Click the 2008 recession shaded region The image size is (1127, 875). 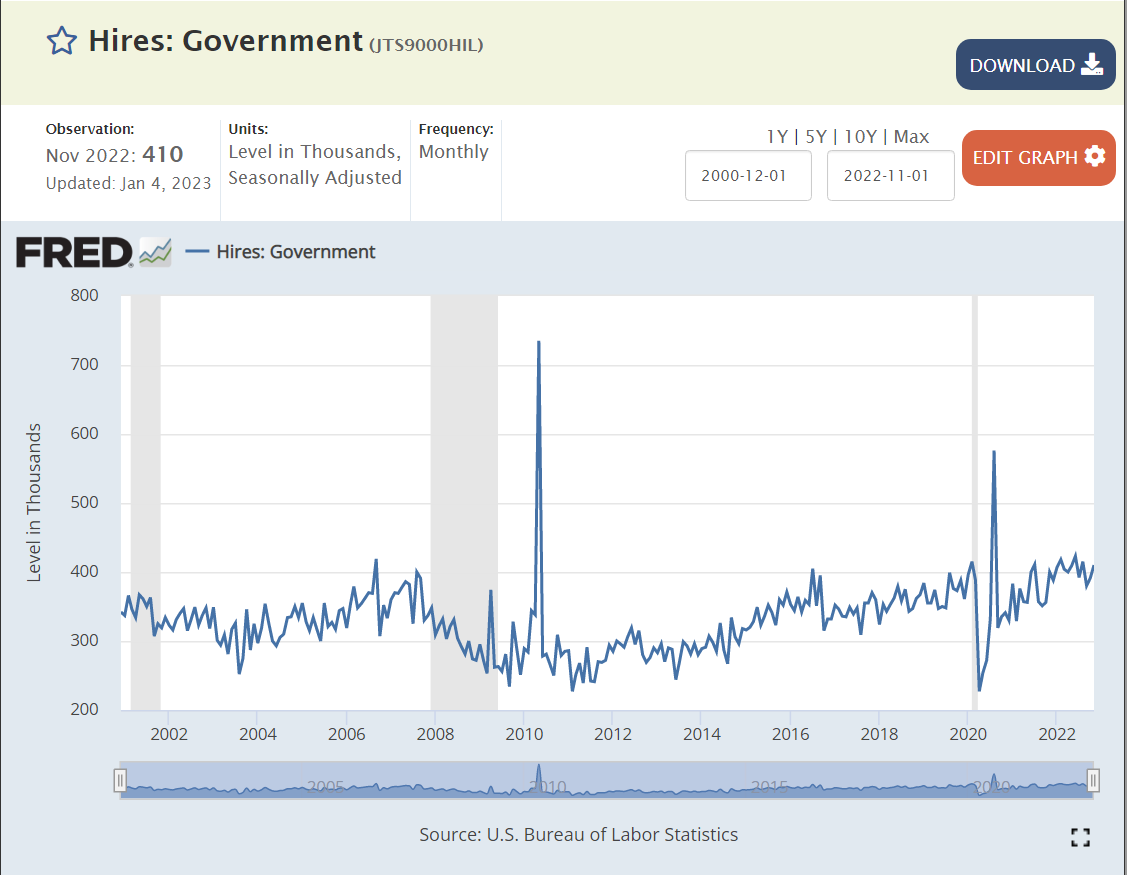[464, 500]
